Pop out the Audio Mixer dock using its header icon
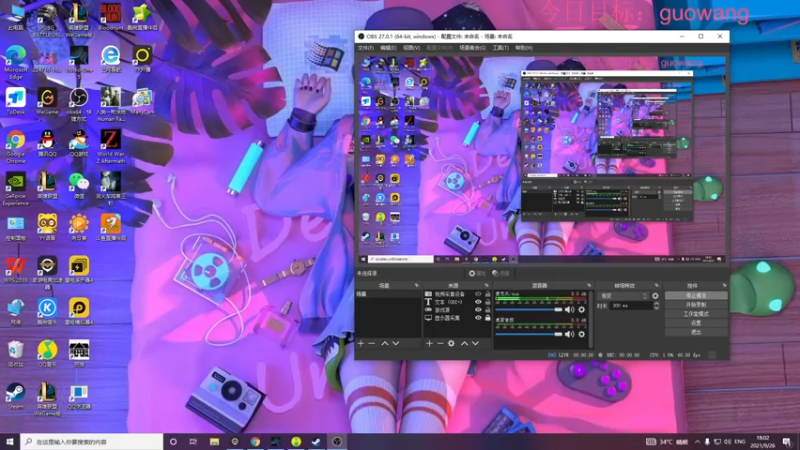800x450 pixels. click(589, 285)
